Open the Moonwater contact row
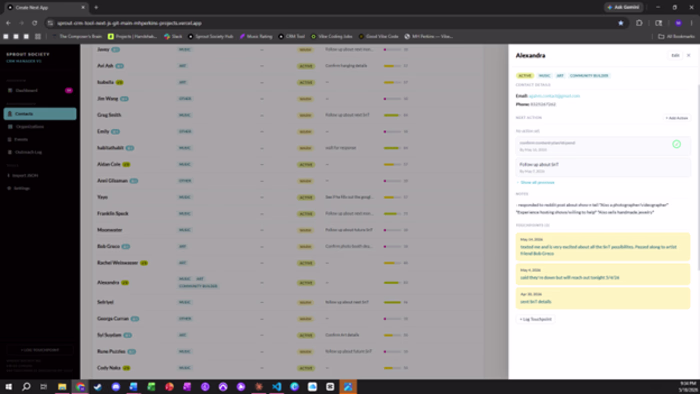This screenshot has height=394, width=700. point(288,230)
